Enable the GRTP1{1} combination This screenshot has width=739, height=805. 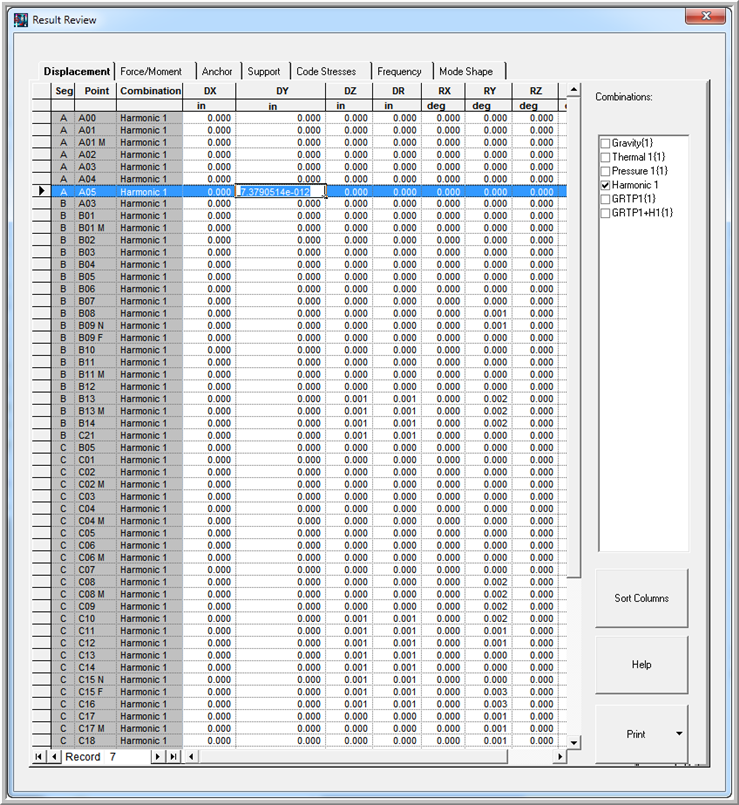click(x=605, y=199)
